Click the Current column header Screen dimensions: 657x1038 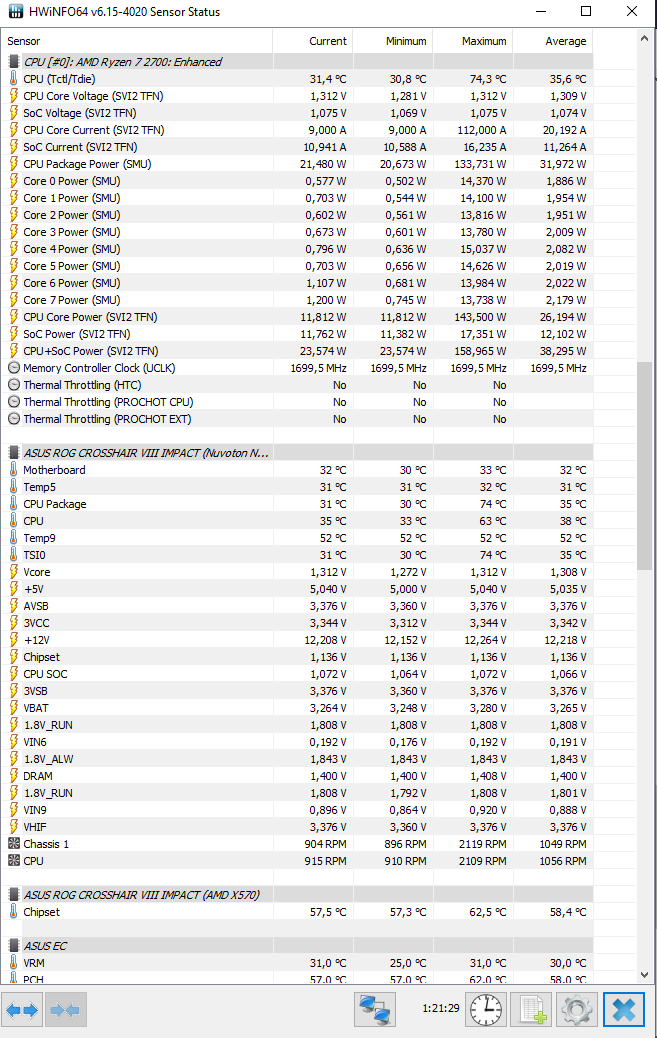click(313, 41)
